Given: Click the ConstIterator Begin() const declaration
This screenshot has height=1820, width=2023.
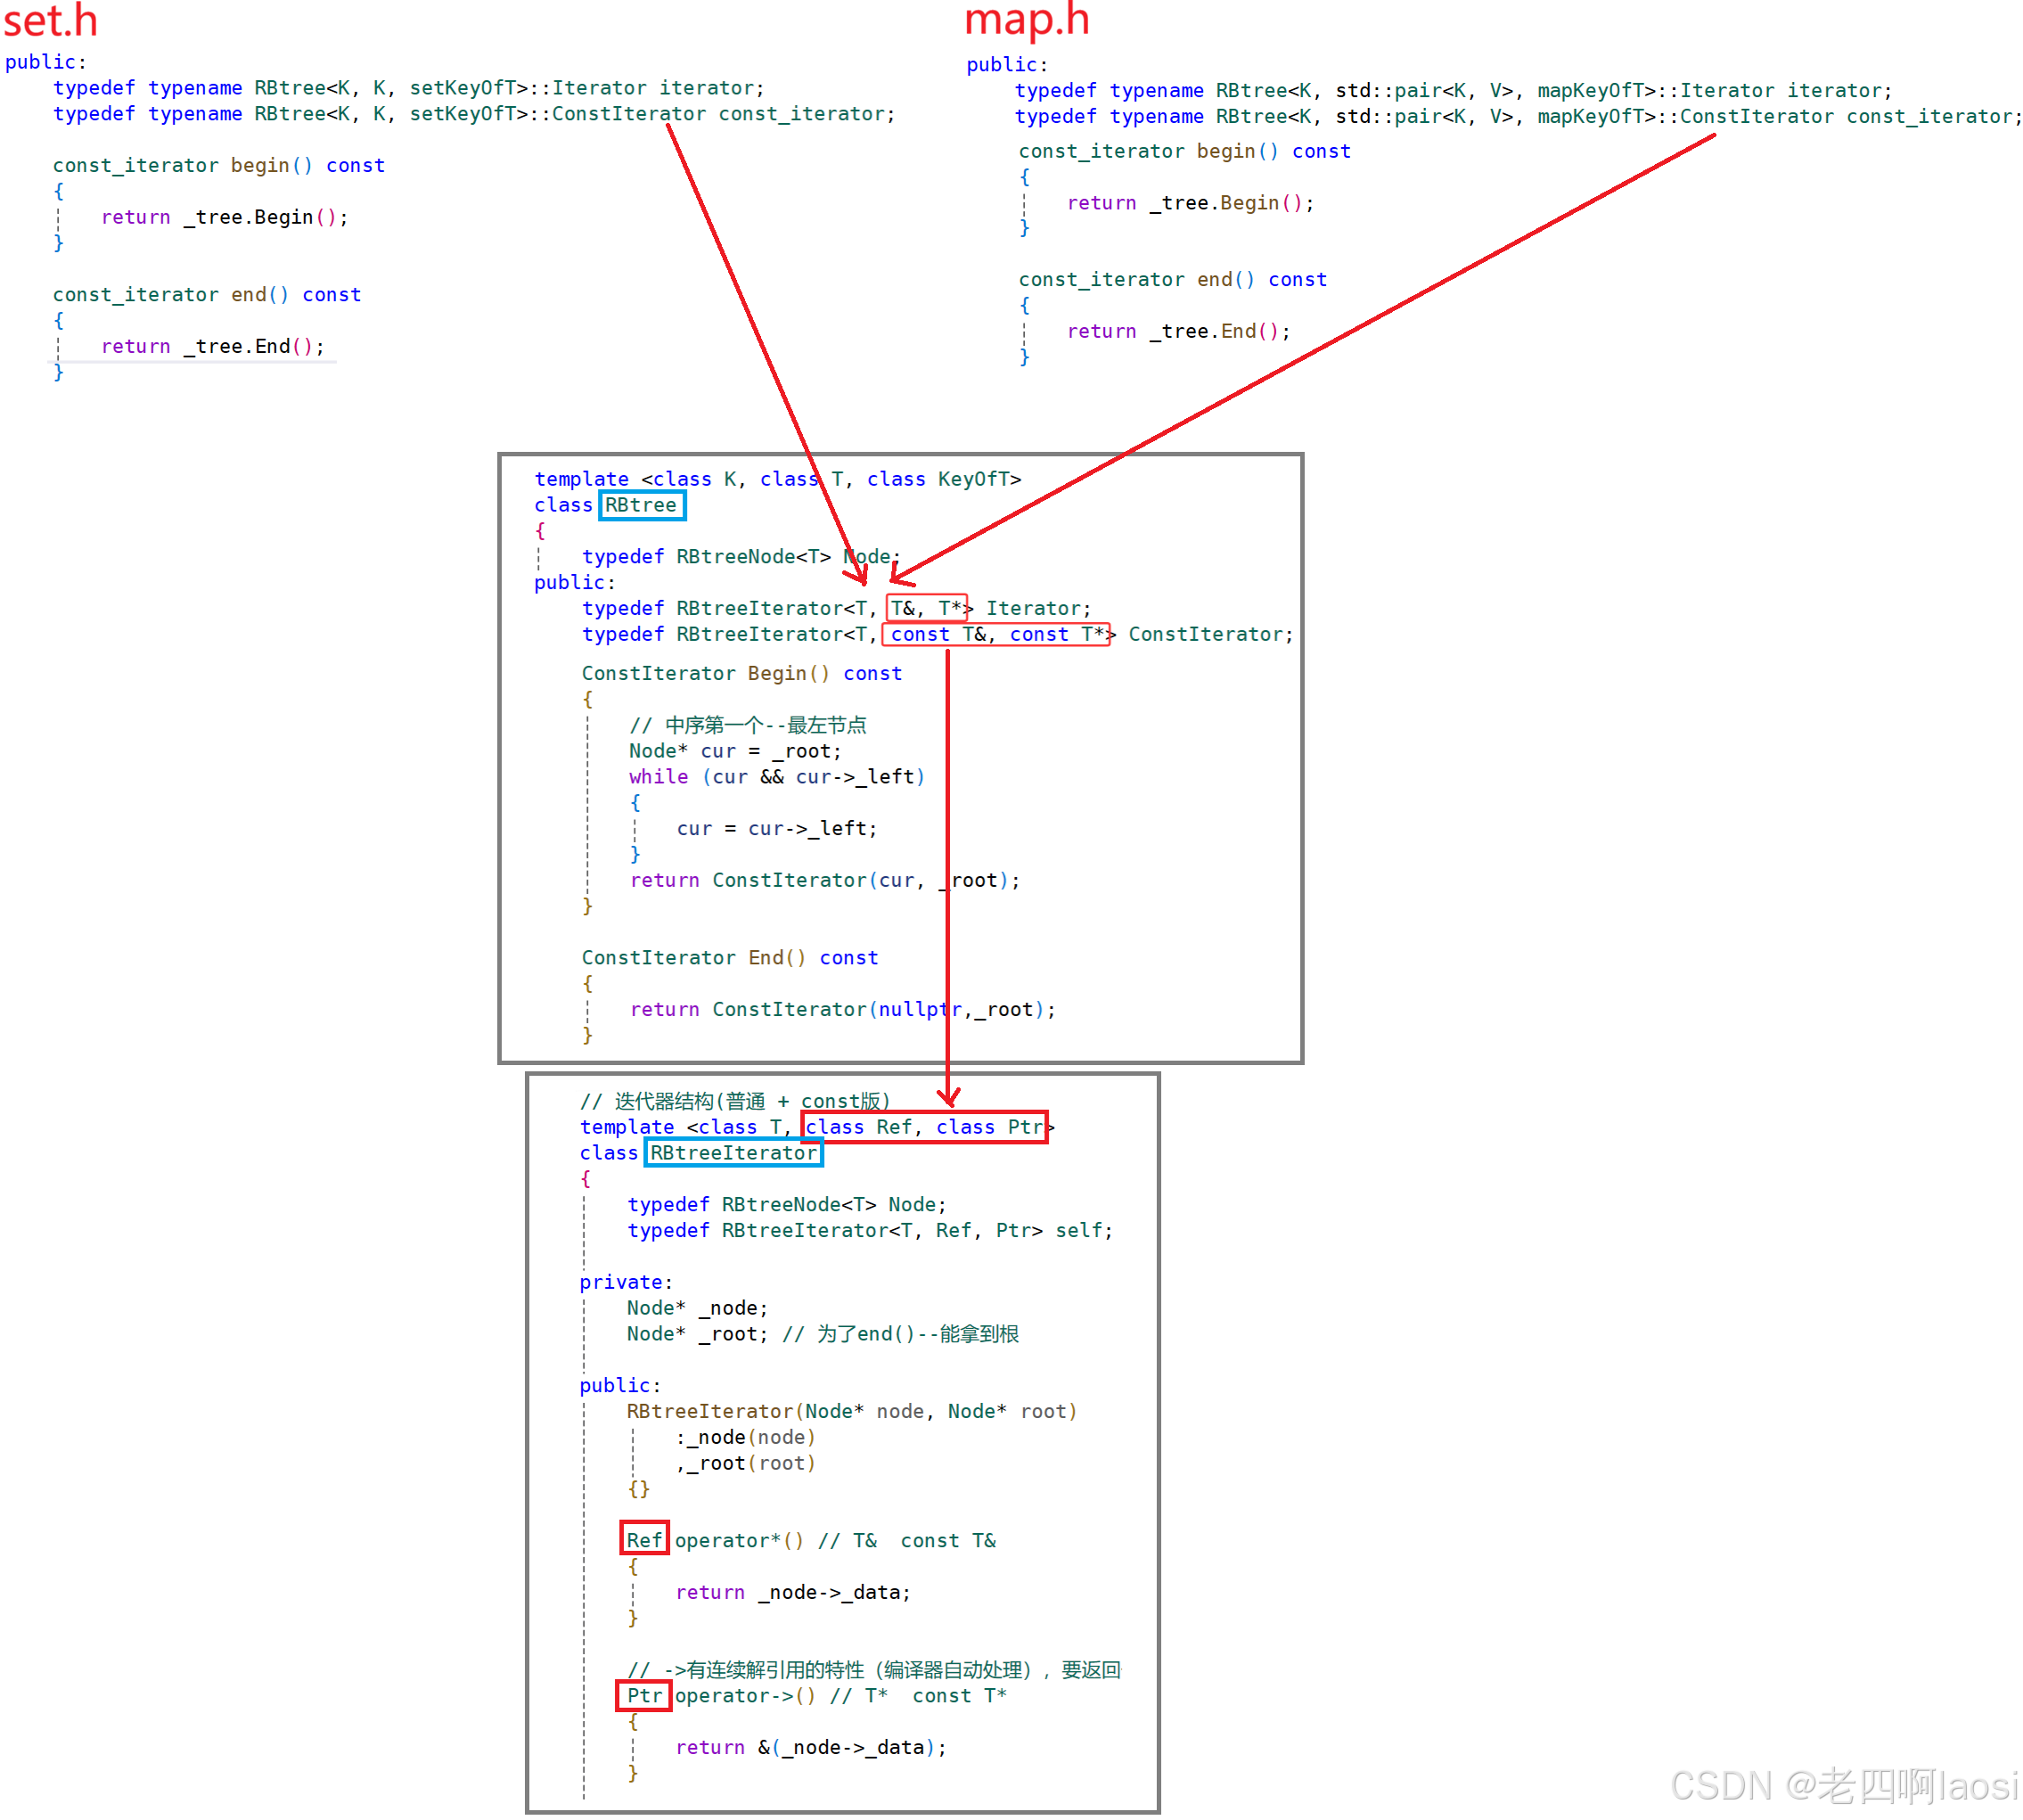Looking at the screenshot, I should [741, 673].
